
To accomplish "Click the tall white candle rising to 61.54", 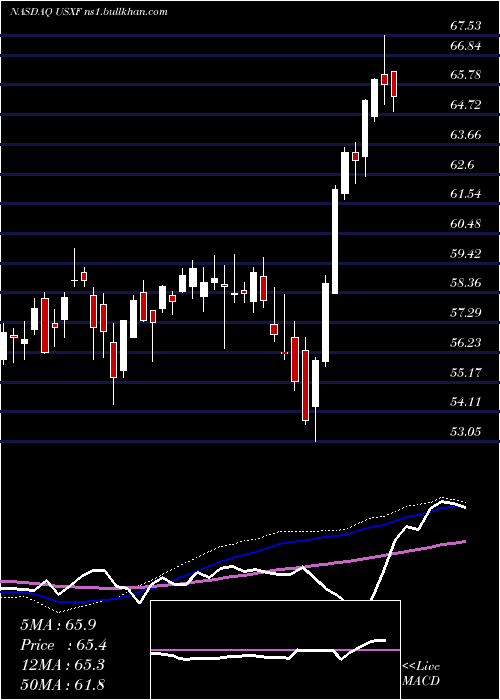I will pos(335,241).
